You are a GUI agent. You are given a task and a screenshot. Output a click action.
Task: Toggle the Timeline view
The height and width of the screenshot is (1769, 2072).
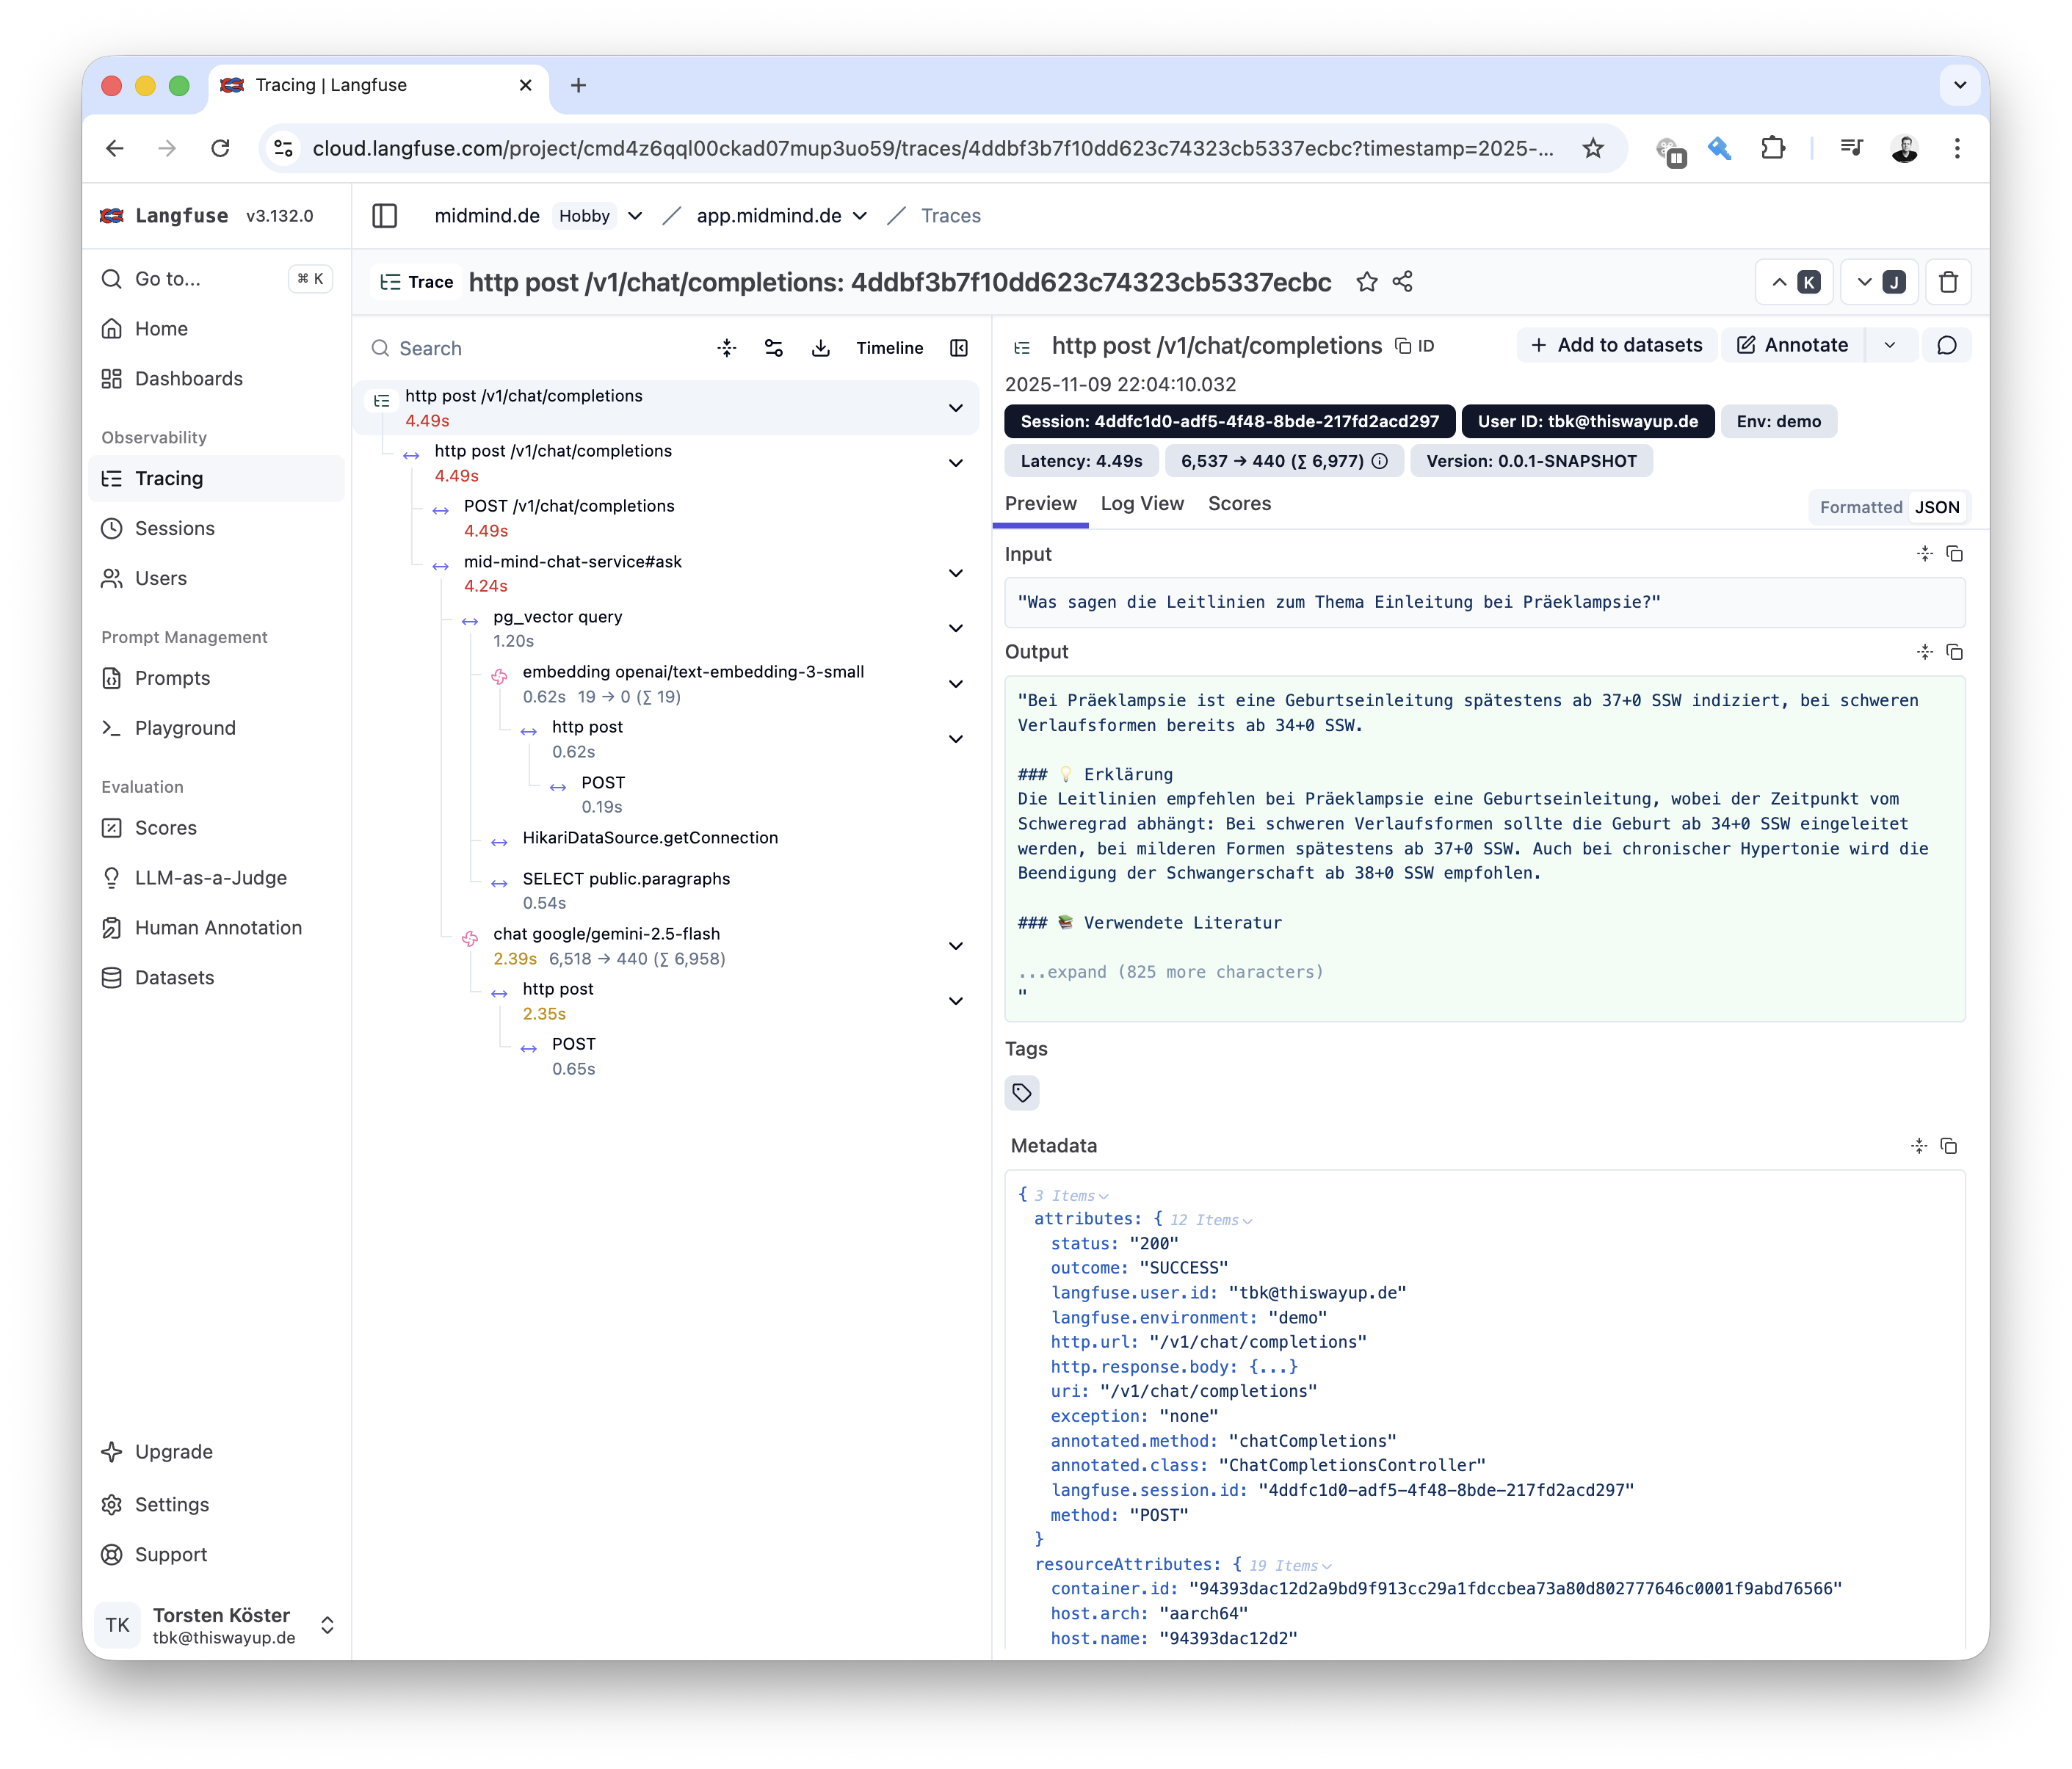click(x=889, y=348)
